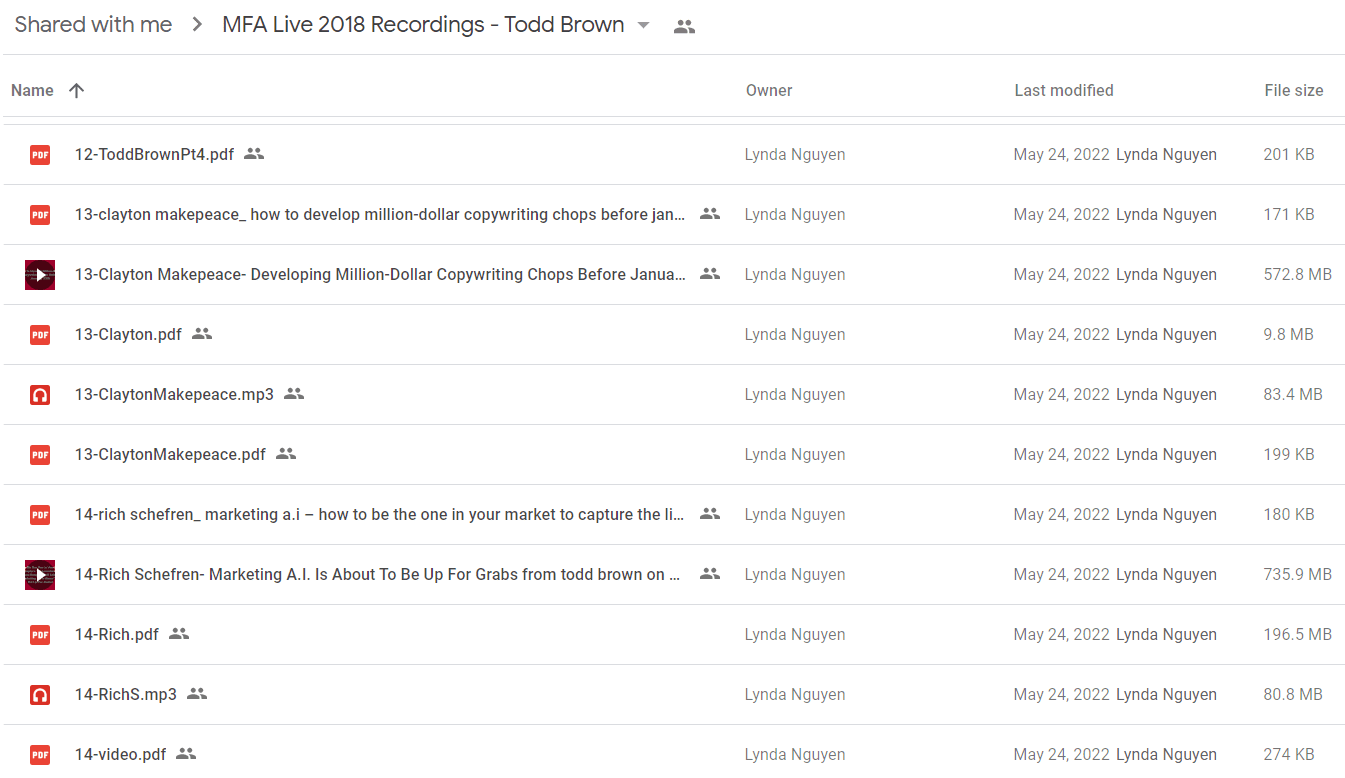This screenshot has width=1345, height=778.
Task: Click the shared icon on 13-Clayton Makepeace- Developing video
Action: 710,274
